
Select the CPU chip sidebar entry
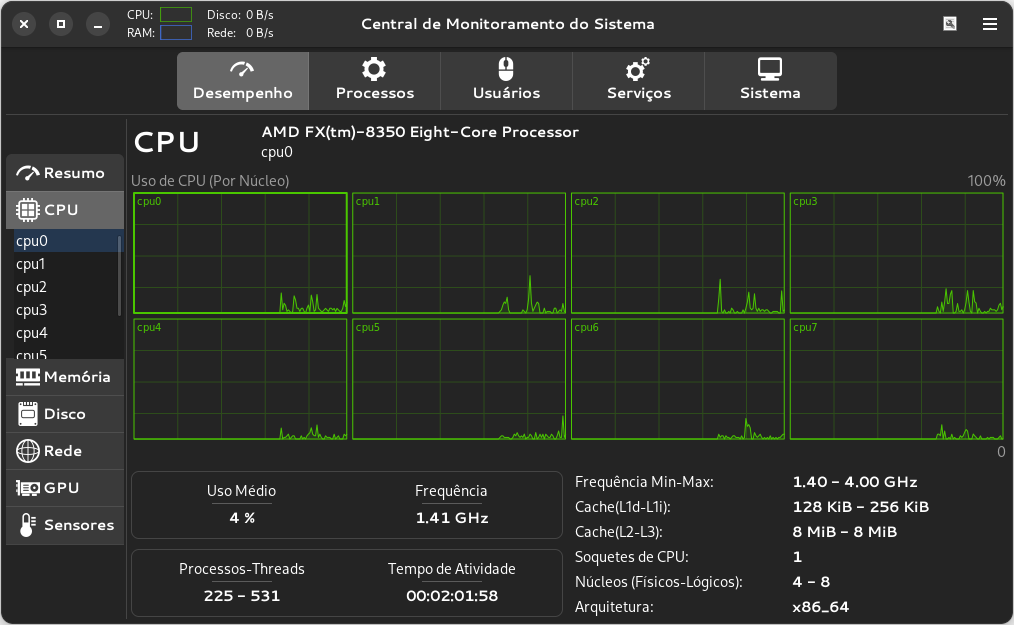click(65, 210)
